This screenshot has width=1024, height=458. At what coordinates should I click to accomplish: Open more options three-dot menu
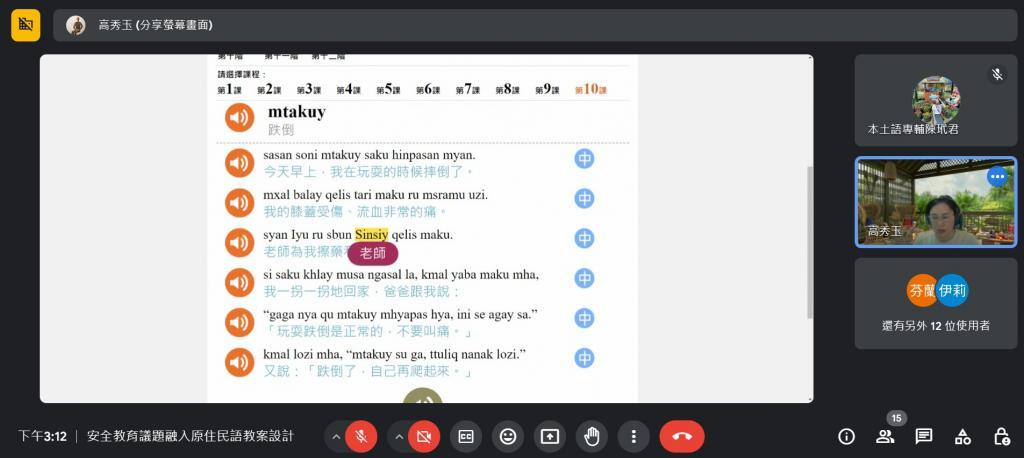click(633, 436)
